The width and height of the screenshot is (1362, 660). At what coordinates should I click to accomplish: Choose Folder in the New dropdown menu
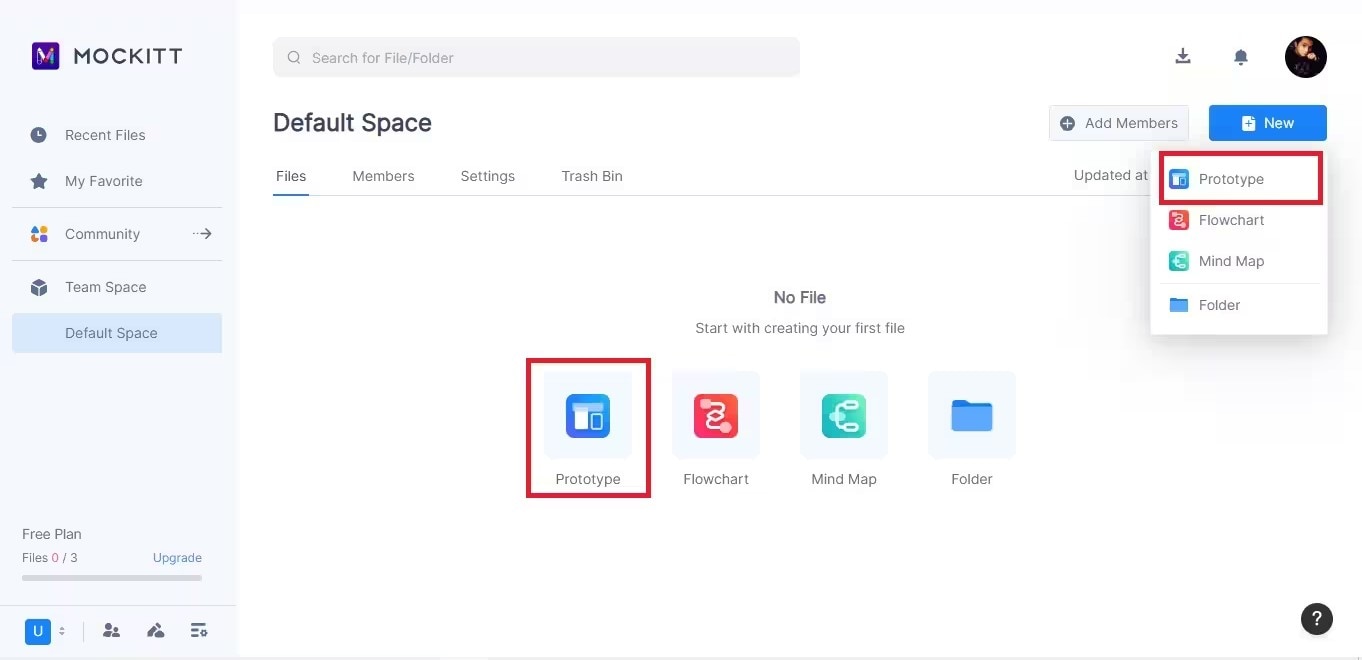tap(1240, 305)
